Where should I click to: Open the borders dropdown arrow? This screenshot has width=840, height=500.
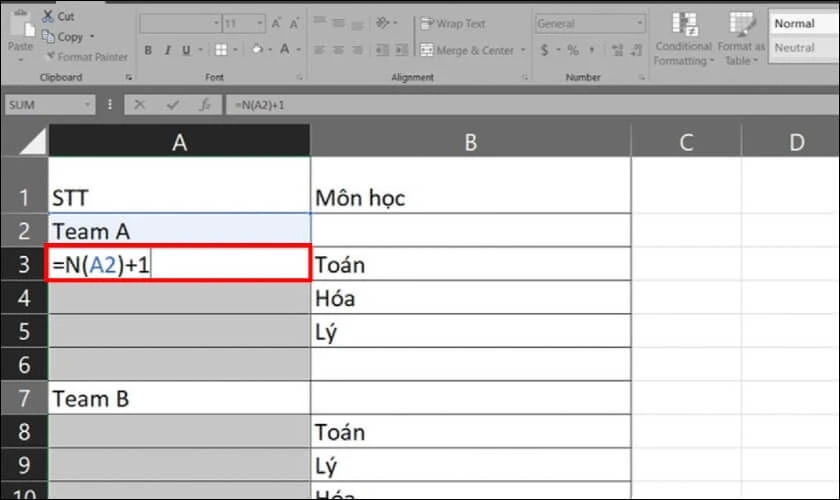pyautogui.click(x=235, y=50)
